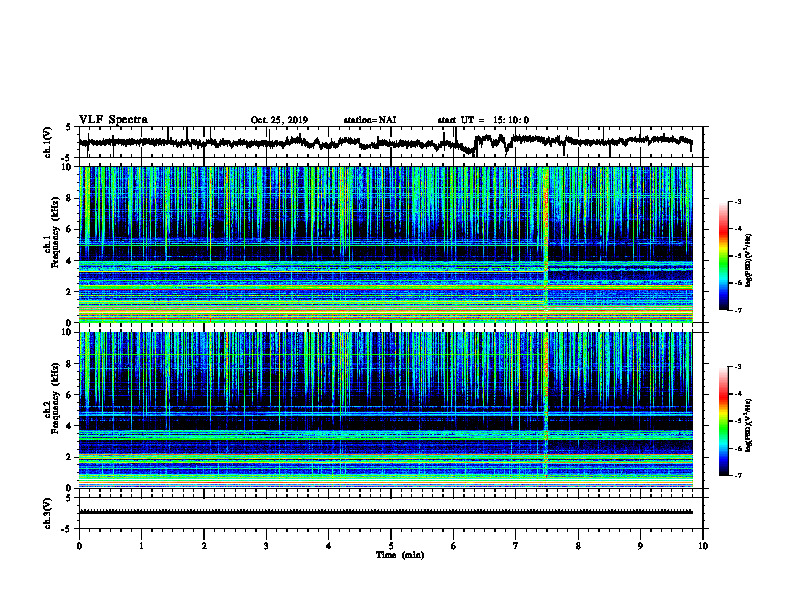
Task: Click the "-3" label on ch.1 color scale
Action: click(737, 201)
